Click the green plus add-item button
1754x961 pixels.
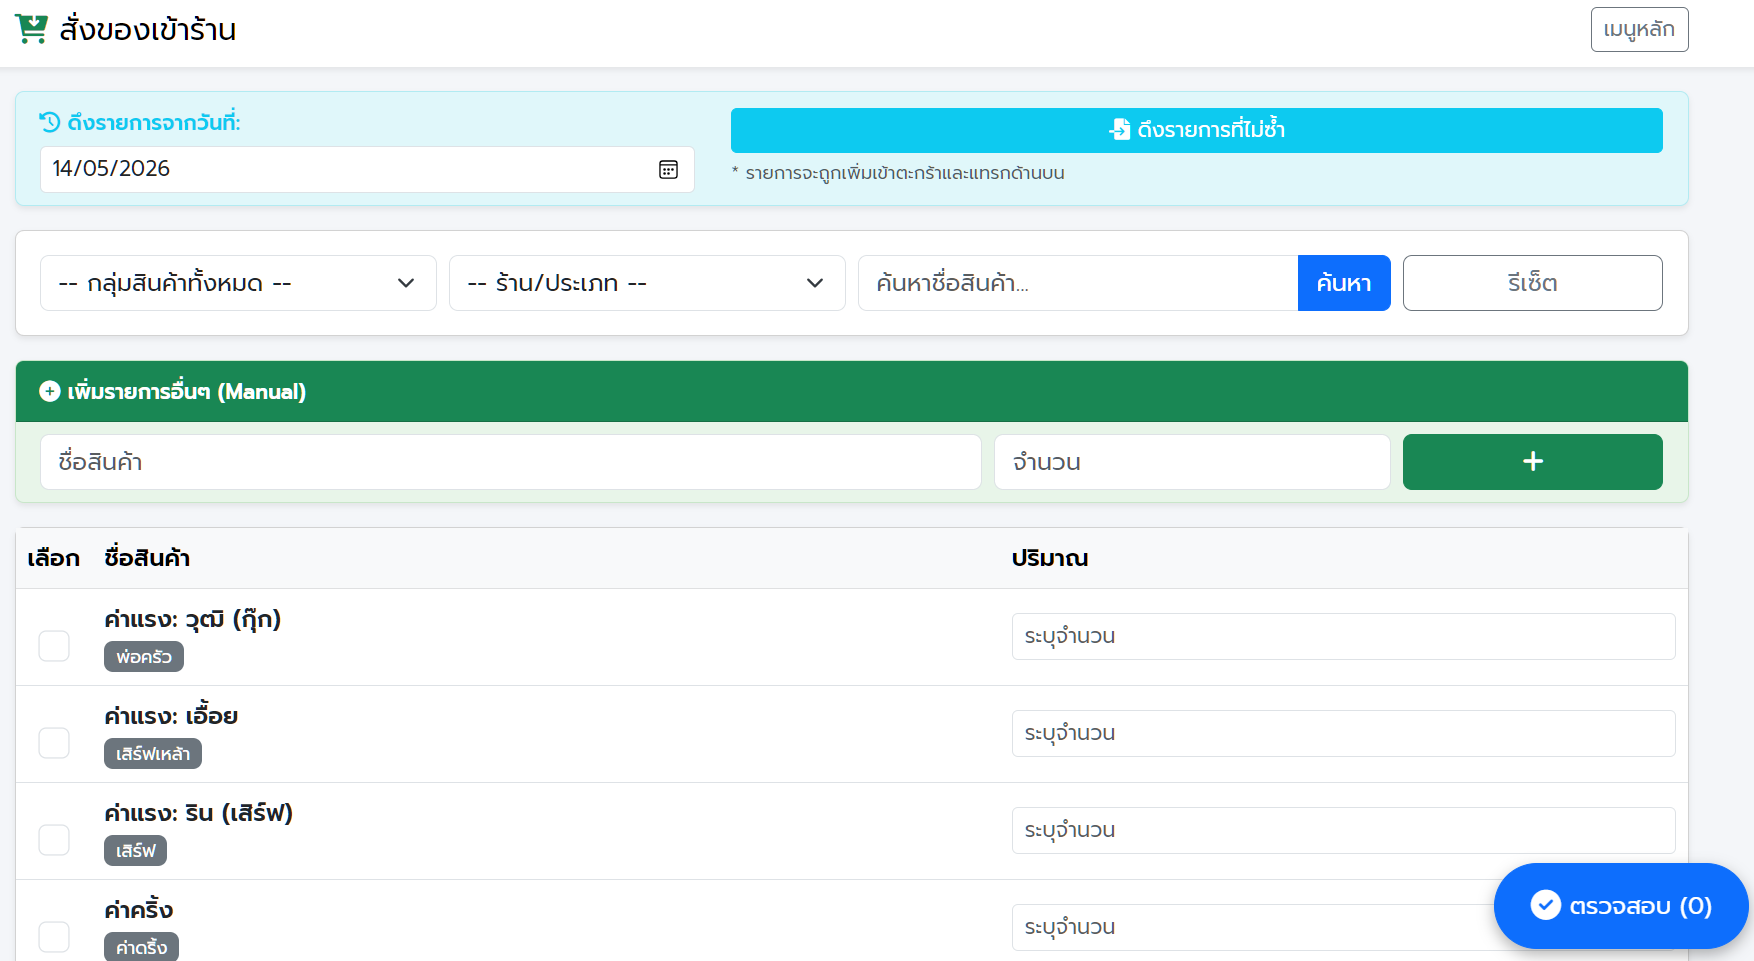tap(1532, 462)
